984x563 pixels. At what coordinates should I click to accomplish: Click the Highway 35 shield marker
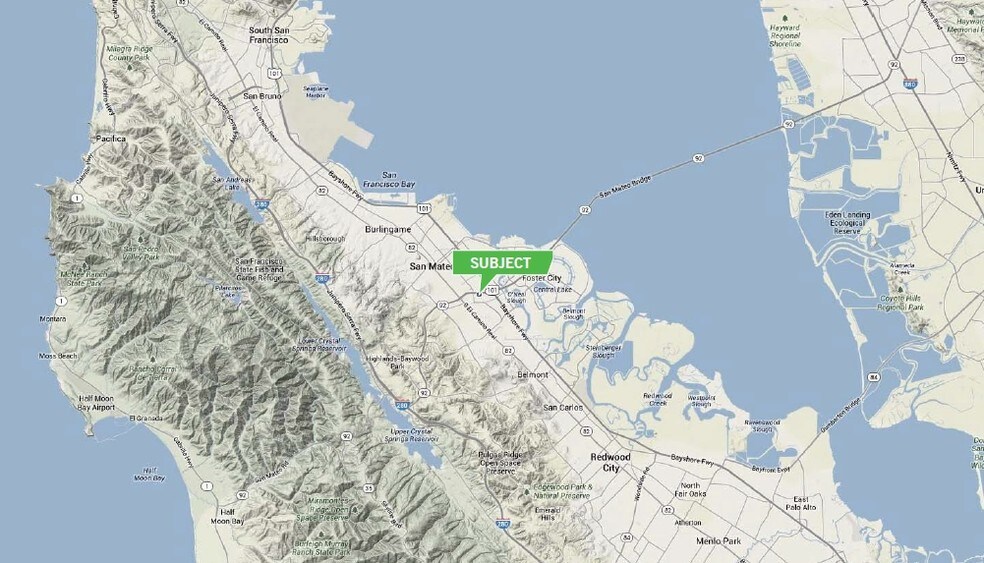[368, 488]
